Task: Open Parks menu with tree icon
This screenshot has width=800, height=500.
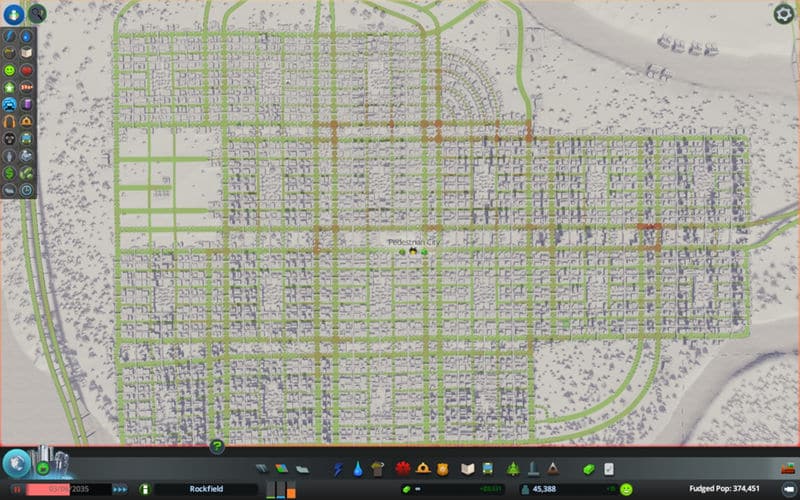Action: pos(512,468)
